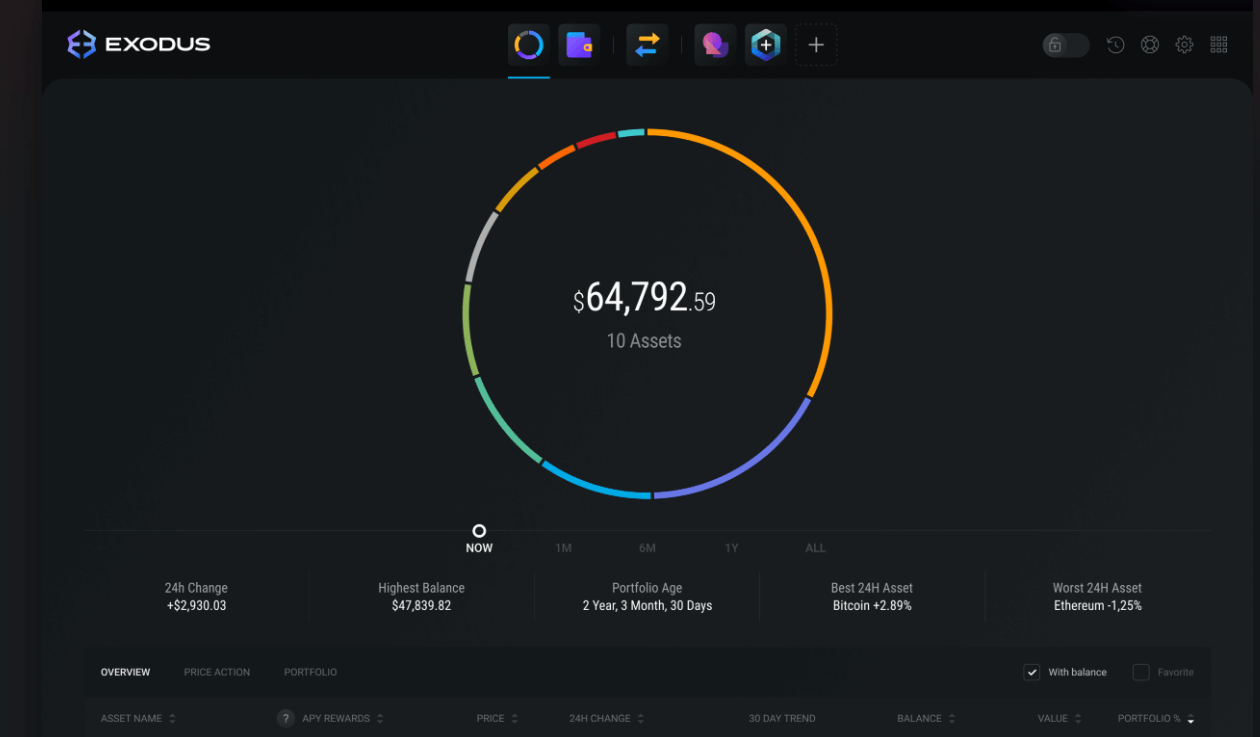Open the Profiles section
The image size is (1260, 737).
(714, 44)
